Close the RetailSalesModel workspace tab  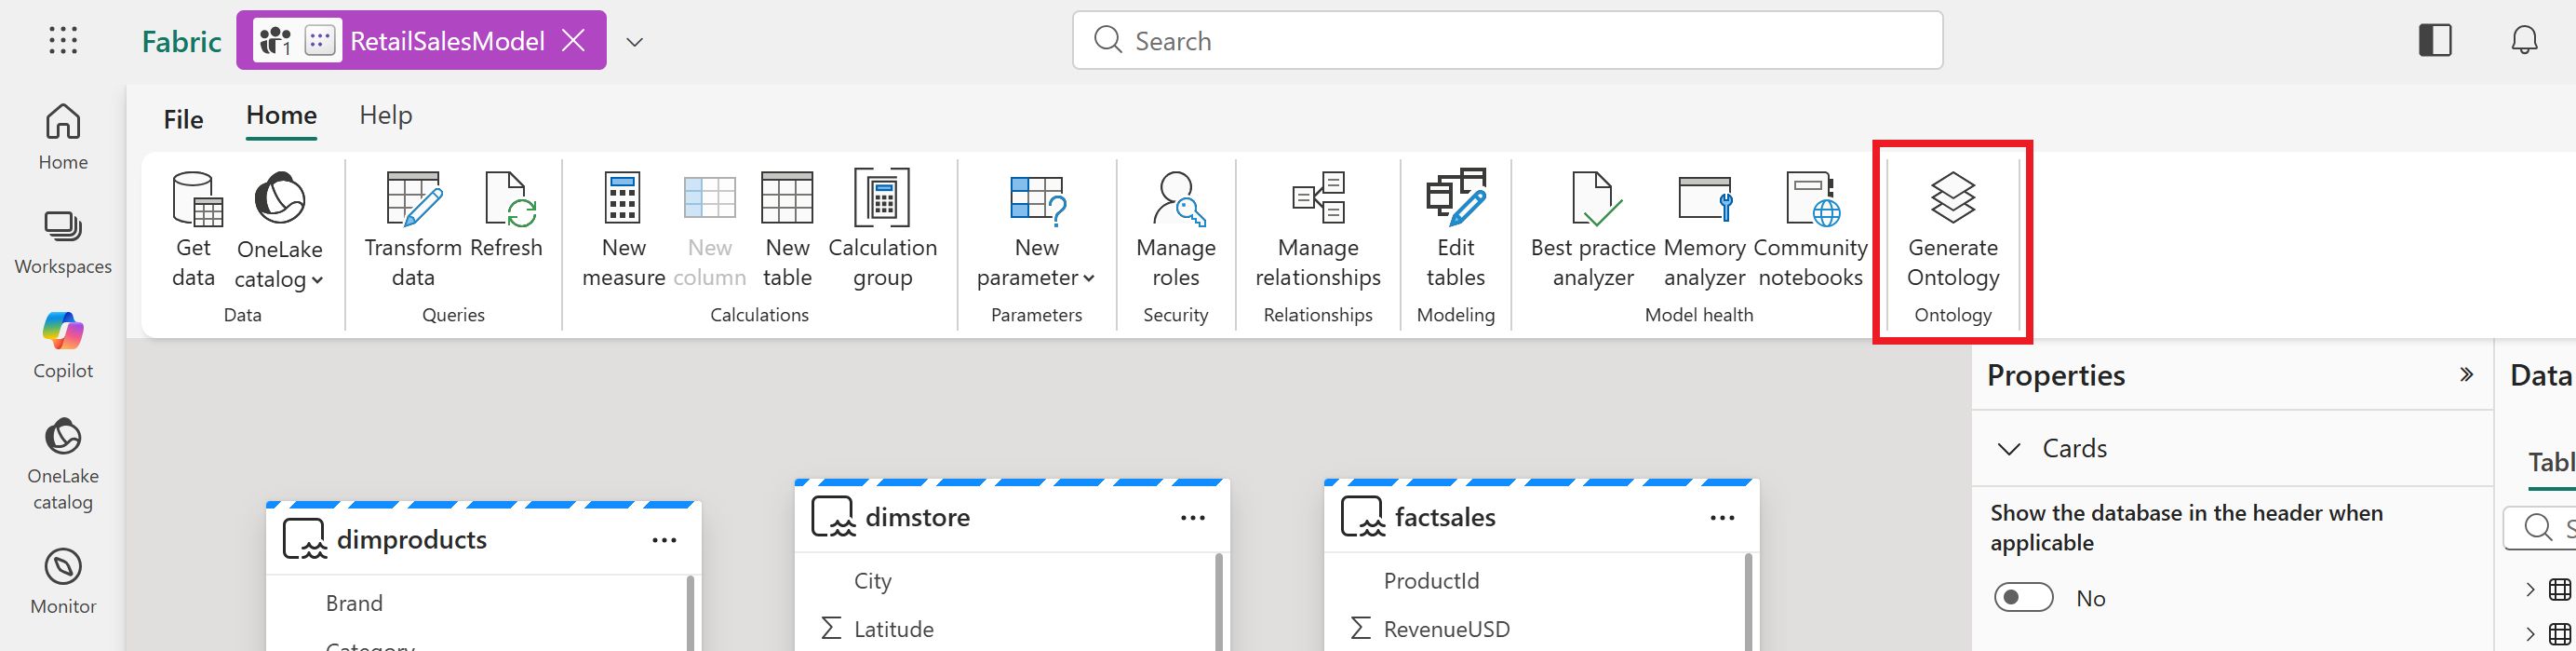574,40
